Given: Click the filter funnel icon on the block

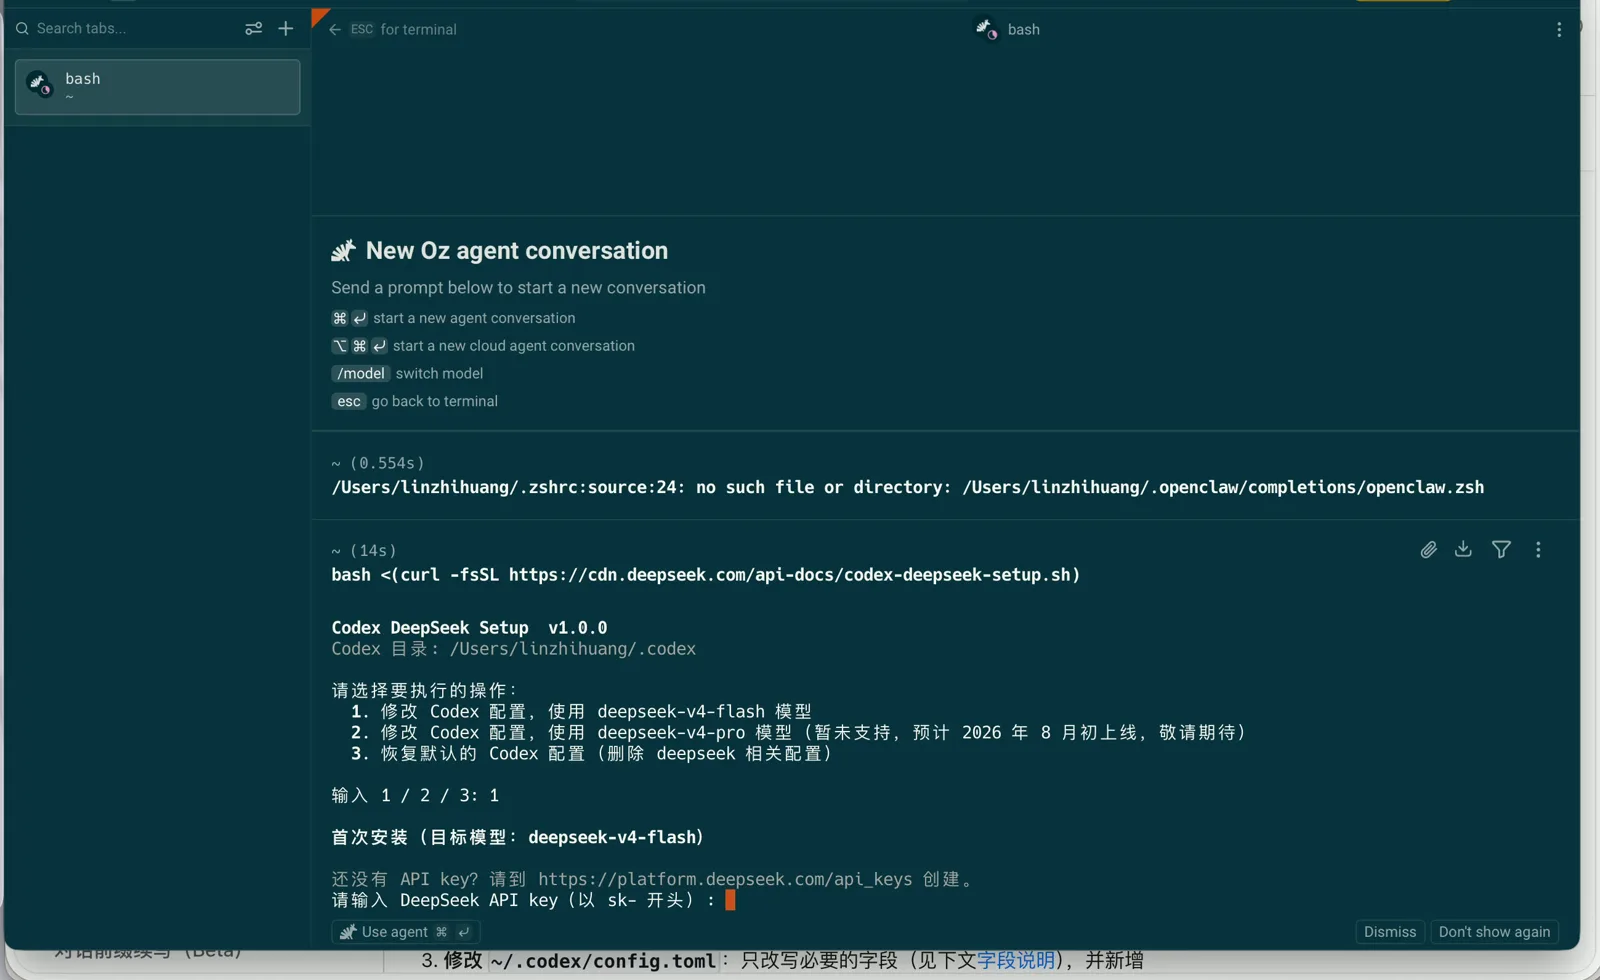Looking at the screenshot, I should [1501, 549].
